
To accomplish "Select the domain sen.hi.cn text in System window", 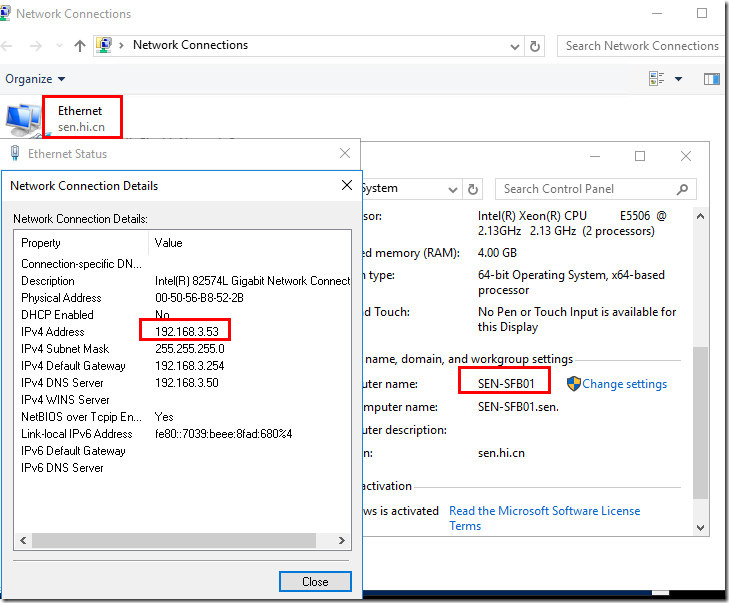I will point(501,453).
